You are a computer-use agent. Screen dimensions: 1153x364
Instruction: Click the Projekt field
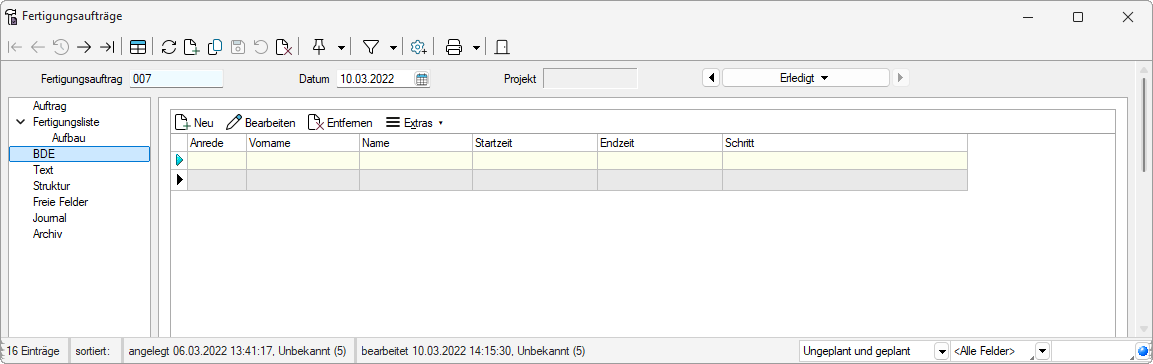(590, 79)
